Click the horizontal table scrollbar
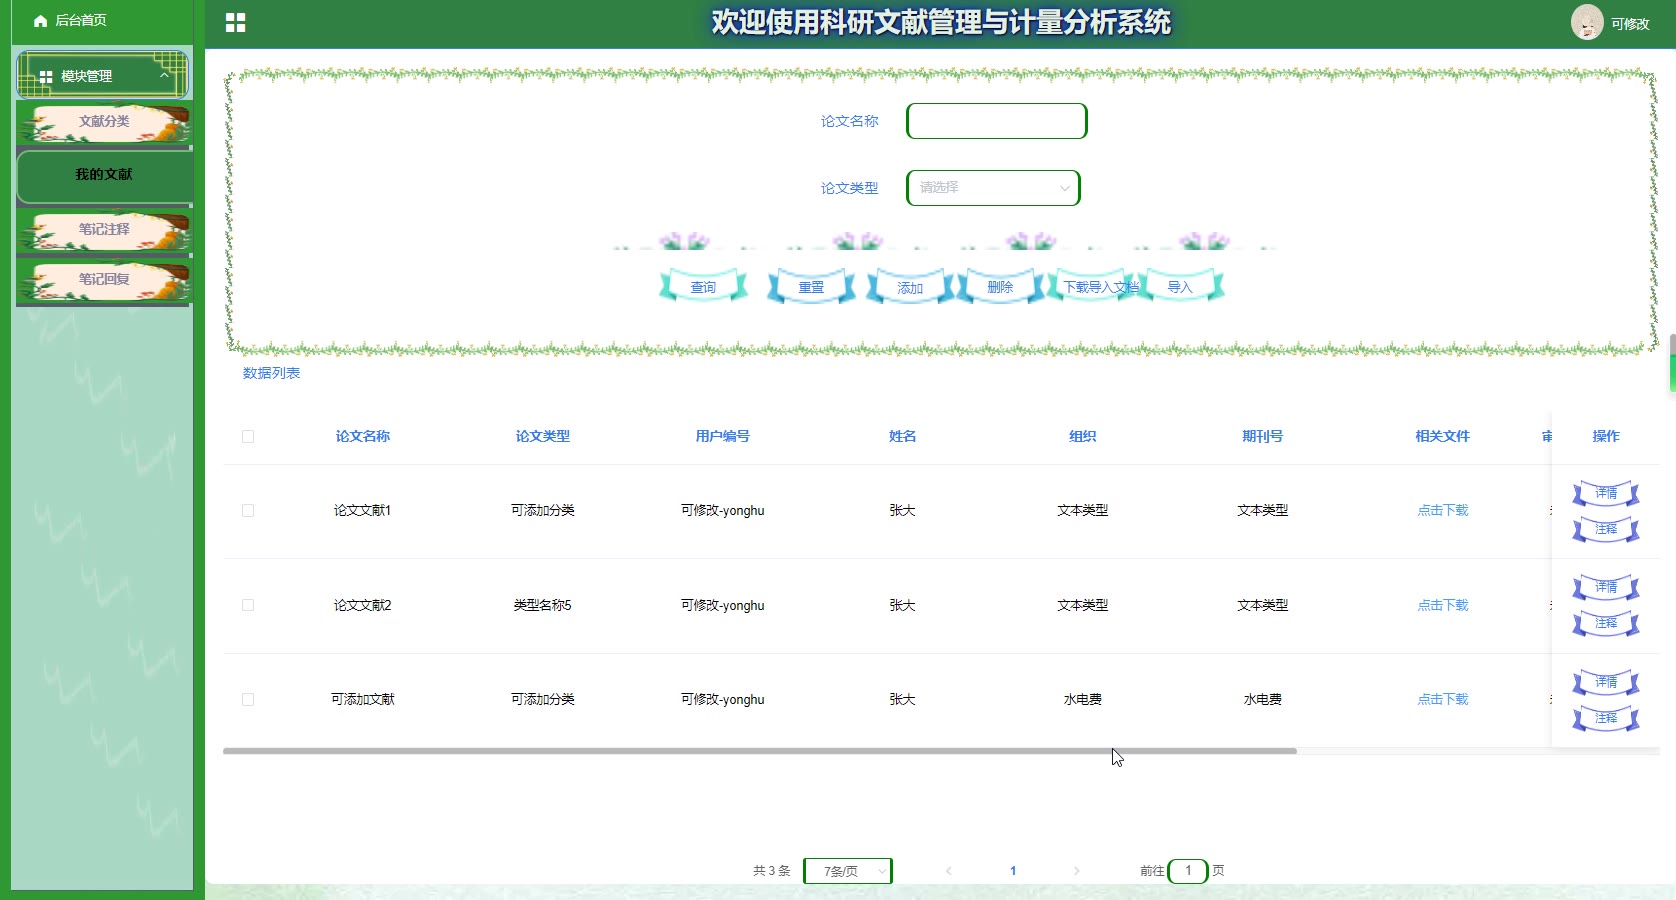Viewport: 1676px width, 900px height. (x=760, y=751)
